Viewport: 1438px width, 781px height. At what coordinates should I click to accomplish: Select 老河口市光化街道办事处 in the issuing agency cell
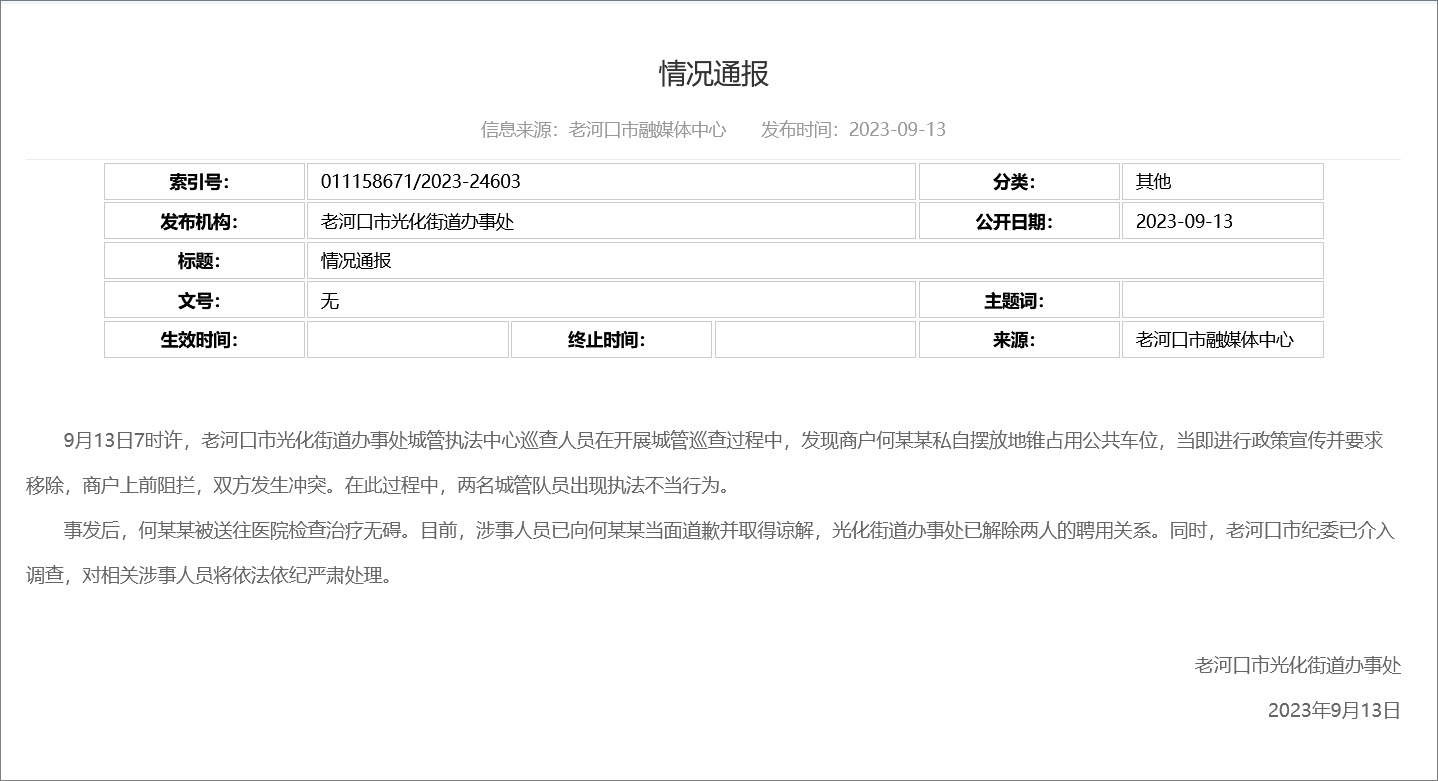click(418, 221)
